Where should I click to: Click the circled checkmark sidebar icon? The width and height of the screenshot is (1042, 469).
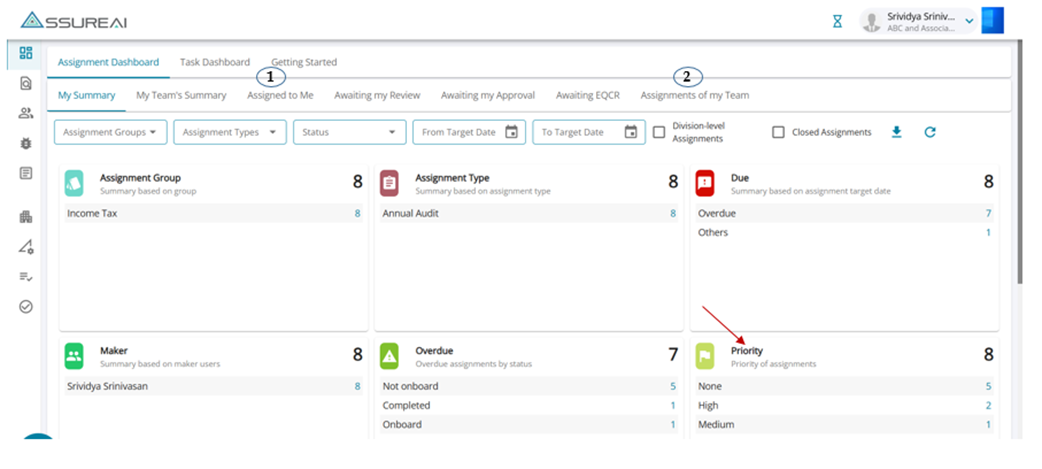pyautogui.click(x=26, y=306)
